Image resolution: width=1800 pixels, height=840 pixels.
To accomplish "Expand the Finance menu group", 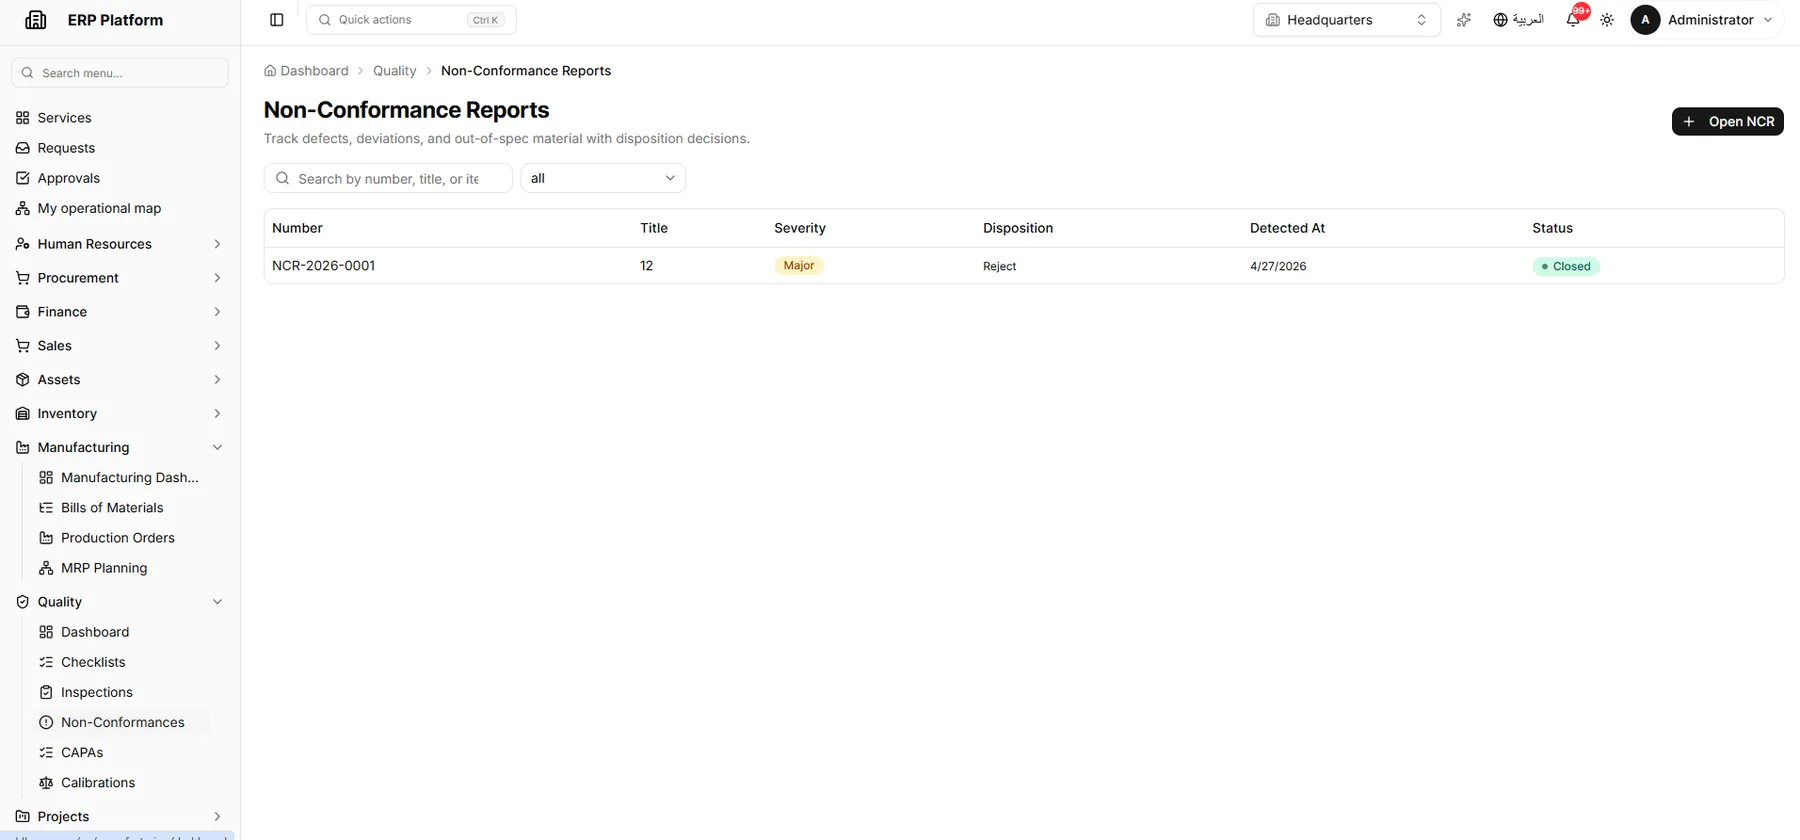I will coord(120,312).
